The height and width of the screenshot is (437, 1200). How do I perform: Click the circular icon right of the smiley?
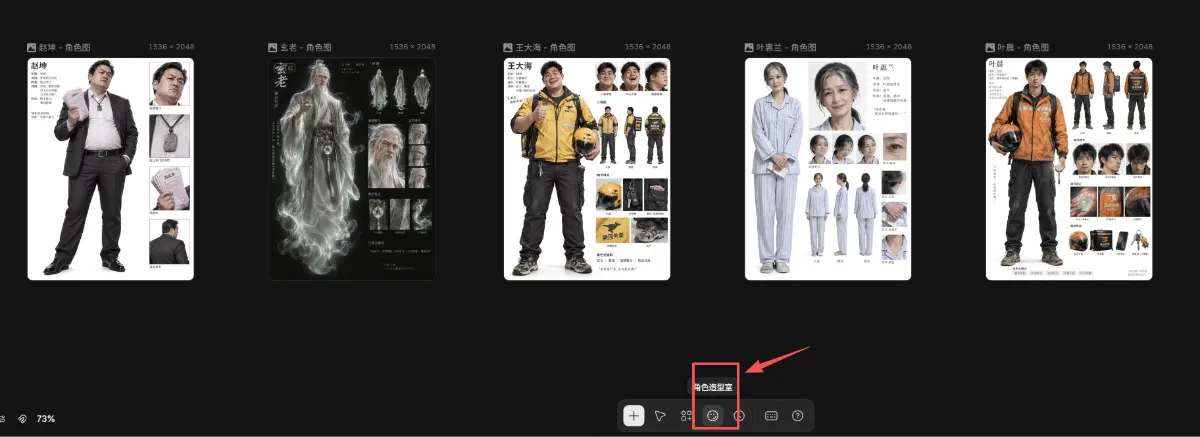[x=740, y=416]
